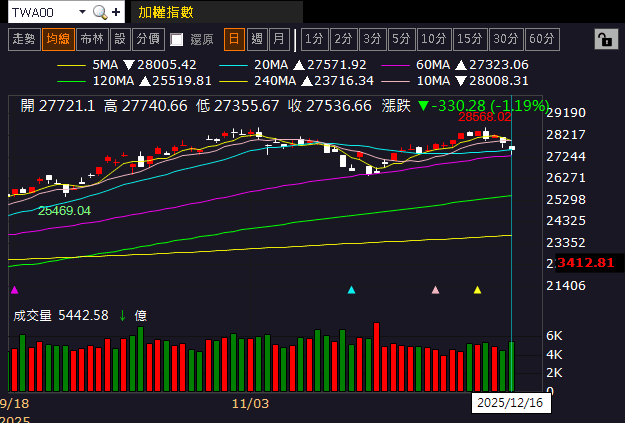The image size is (625, 423).
Task: Click the 20MA cyan legend swatch
Action: 234,65
